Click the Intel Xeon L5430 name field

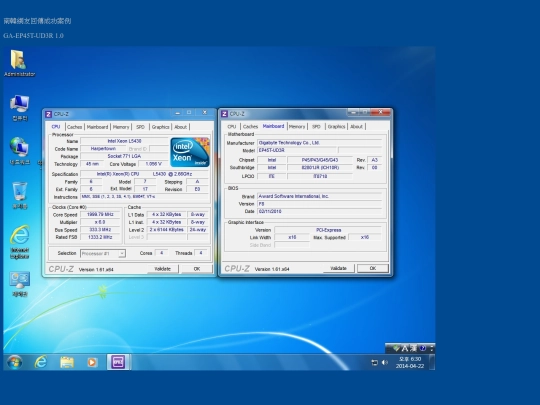tap(124, 141)
